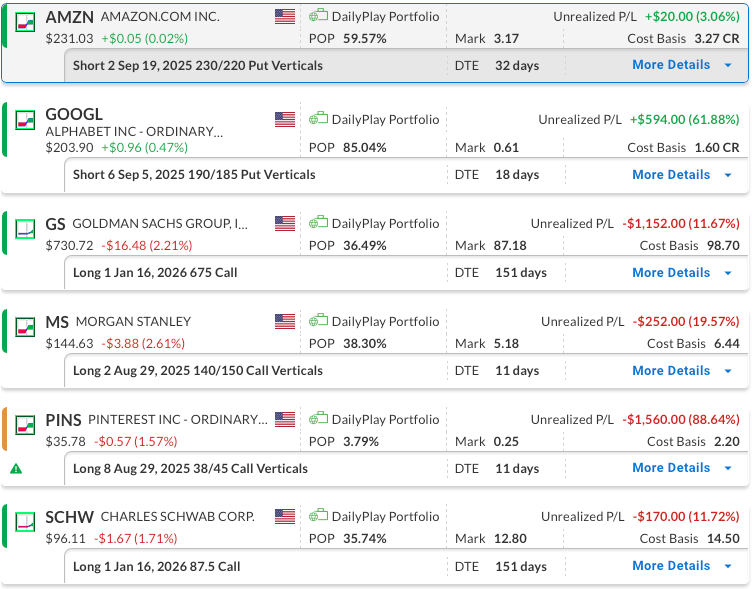Open More Details for SCHW 87.5 Call

tap(671, 566)
